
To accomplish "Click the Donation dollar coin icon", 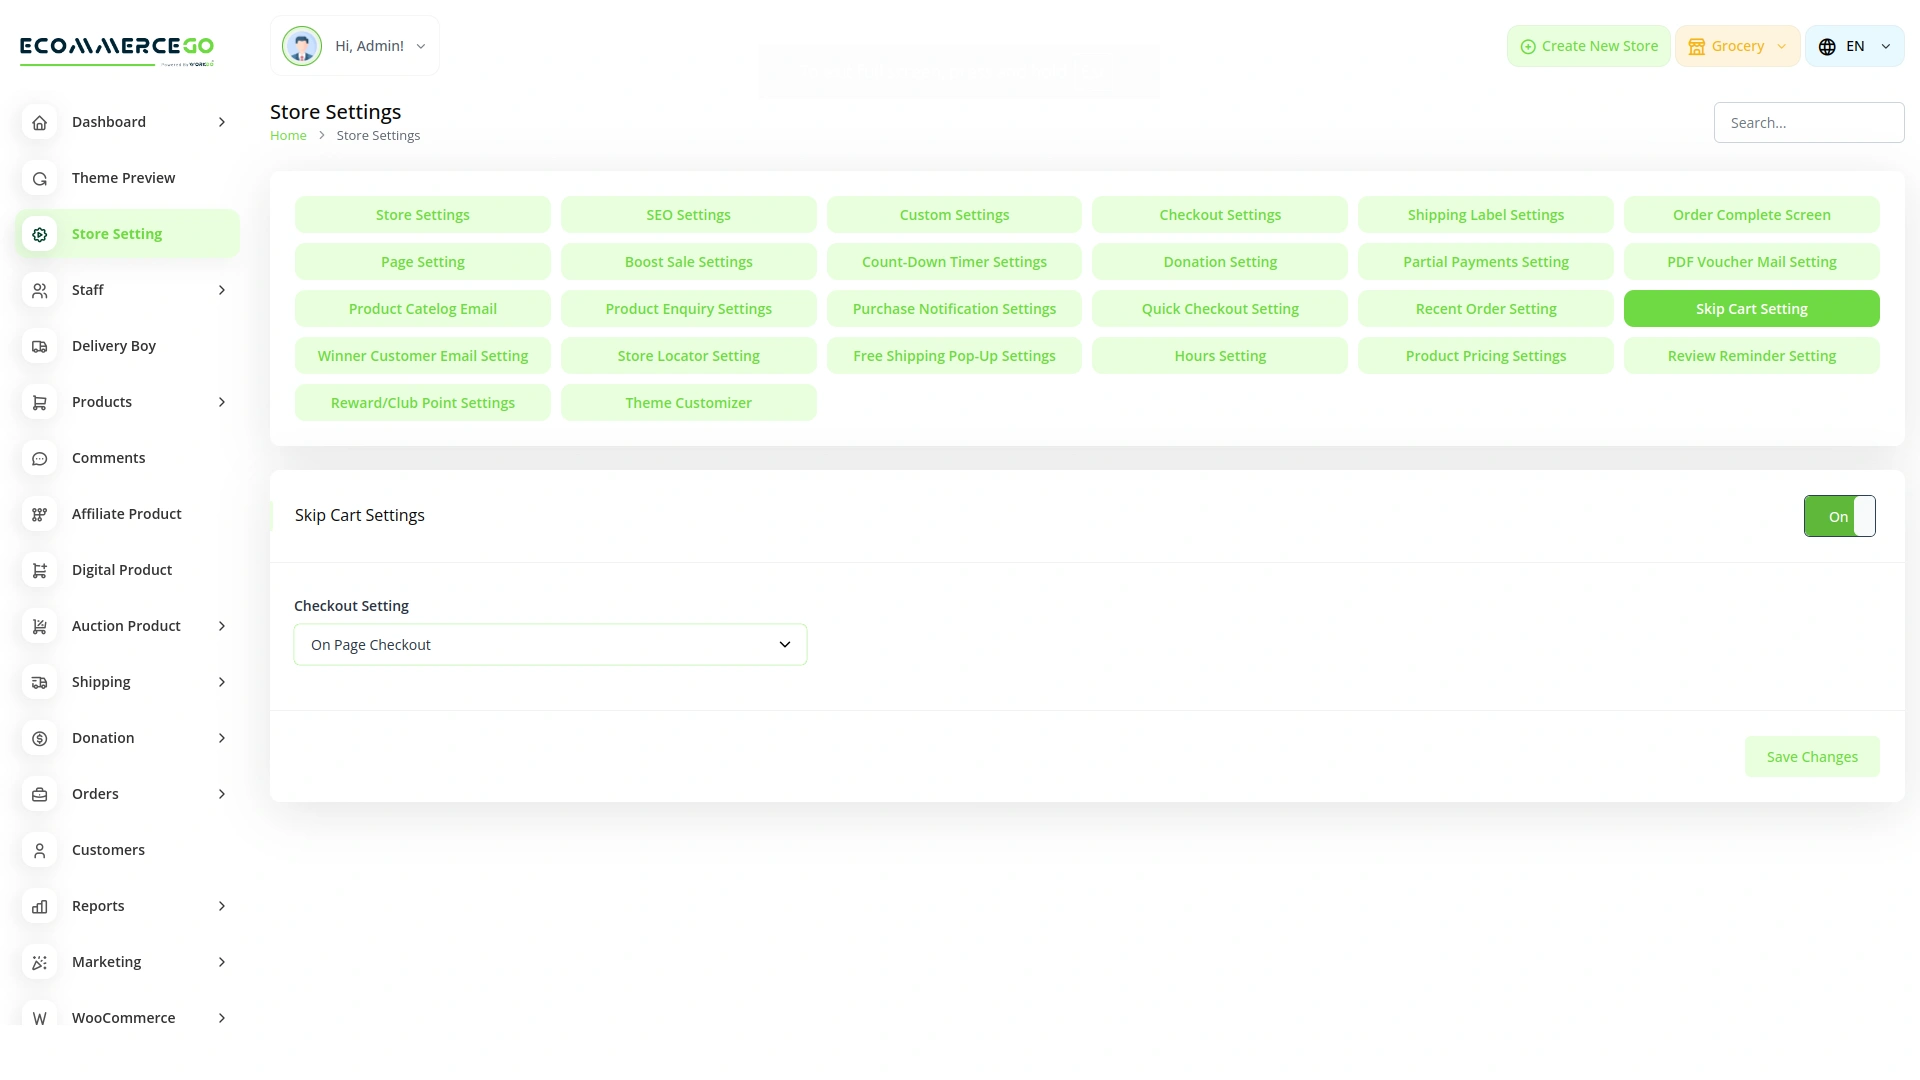I will (40, 738).
